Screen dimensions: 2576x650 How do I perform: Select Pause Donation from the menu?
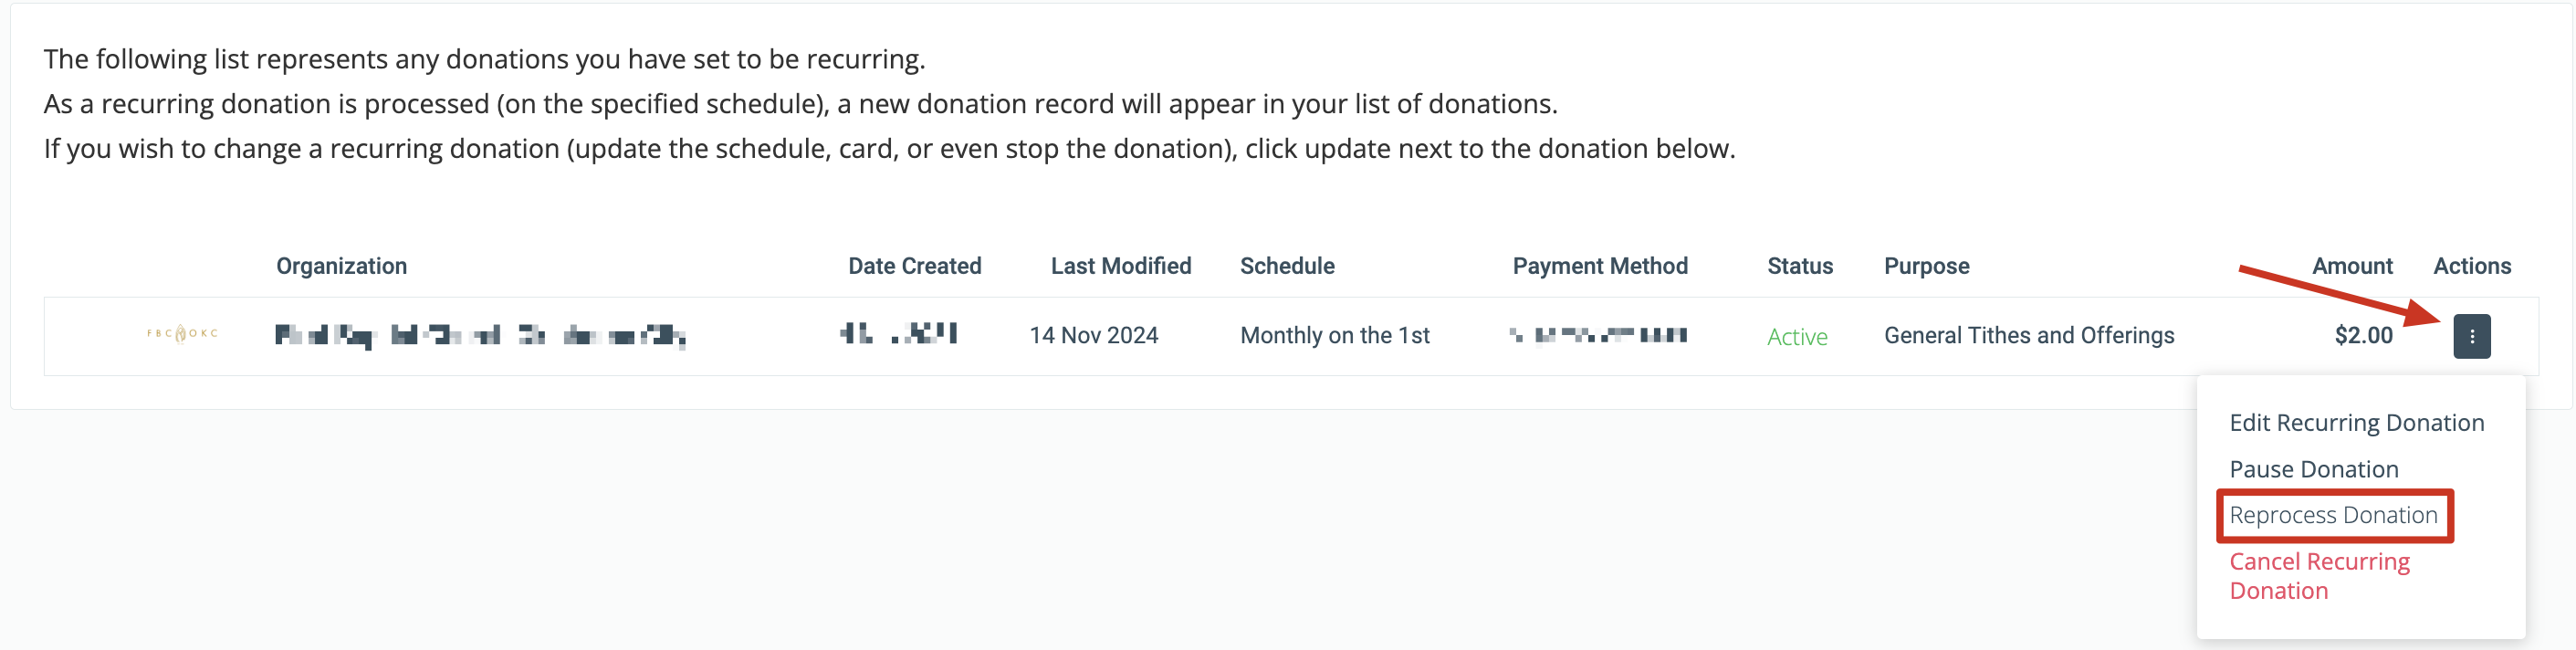tap(2313, 468)
